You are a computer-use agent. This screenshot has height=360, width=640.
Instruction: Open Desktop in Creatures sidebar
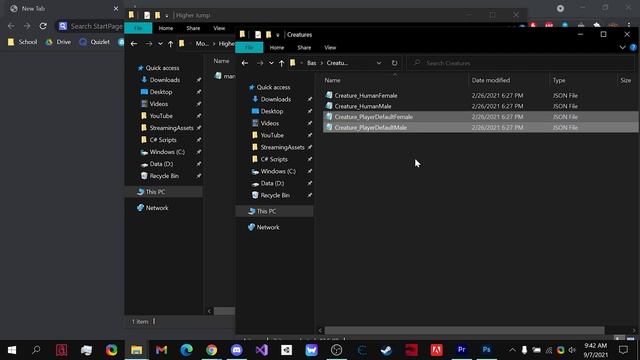click(267, 111)
